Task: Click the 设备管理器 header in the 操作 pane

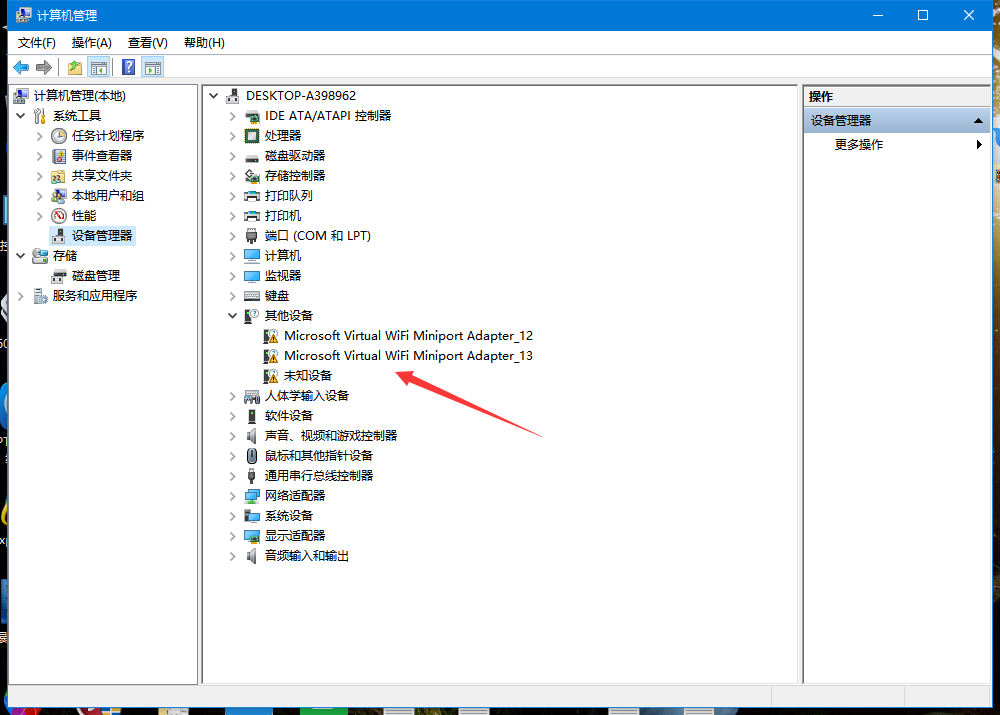Action: click(897, 121)
